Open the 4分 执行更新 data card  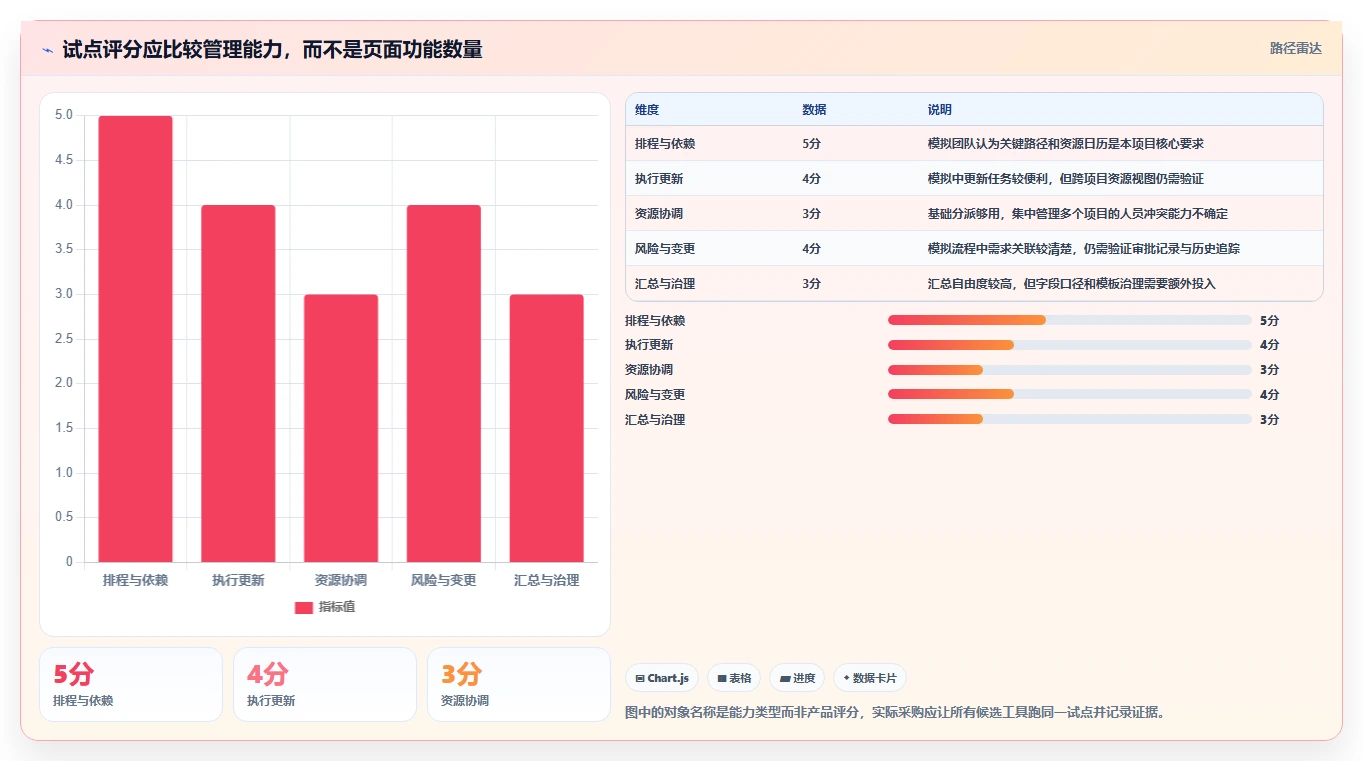[325, 684]
